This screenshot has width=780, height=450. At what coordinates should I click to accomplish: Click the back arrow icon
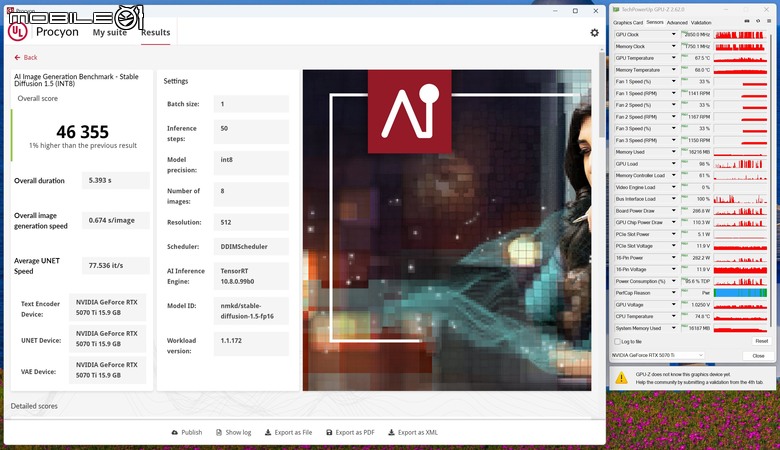(16, 57)
